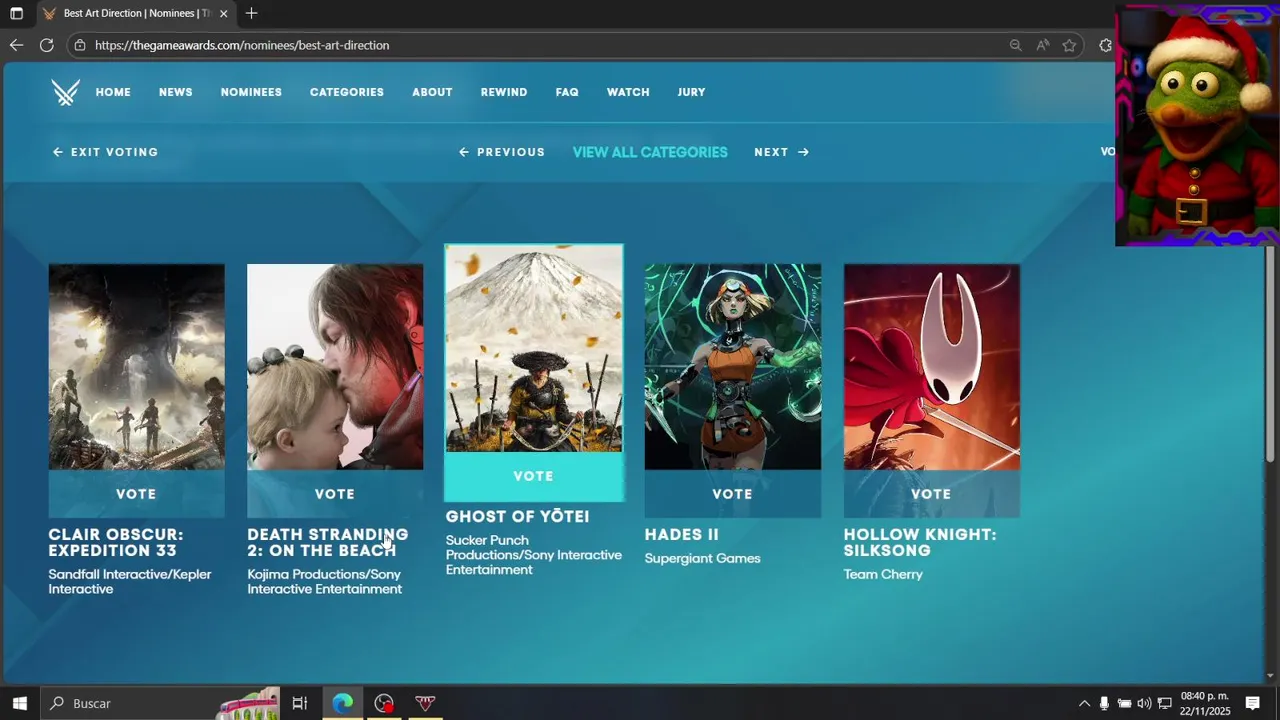The height and width of the screenshot is (720, 1280).
Task: Open Task View on taskbar
Action: [299, 703]
